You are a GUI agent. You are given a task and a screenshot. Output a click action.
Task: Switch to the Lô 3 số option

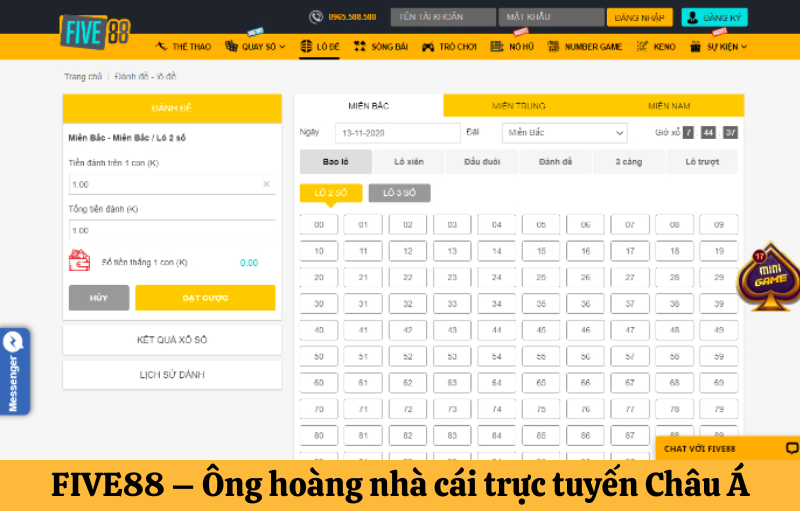tap(399, 193)
